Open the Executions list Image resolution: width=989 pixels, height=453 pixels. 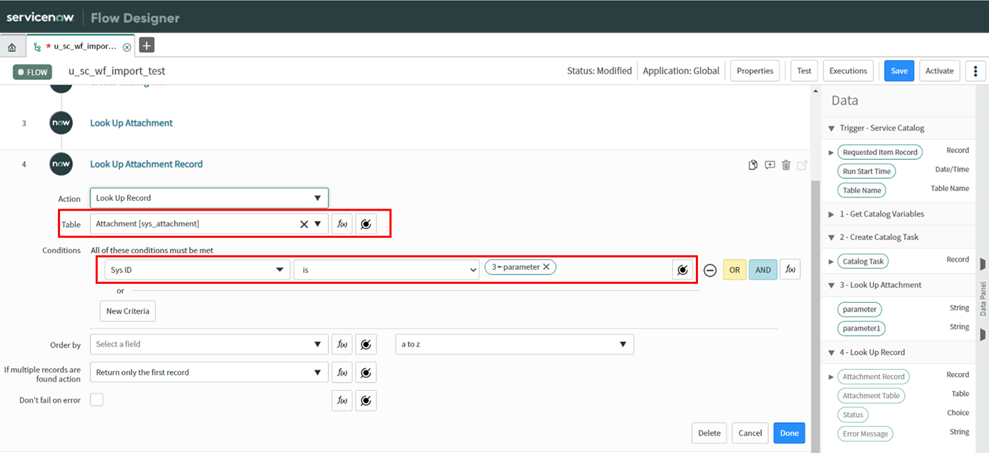click(848, 71)
